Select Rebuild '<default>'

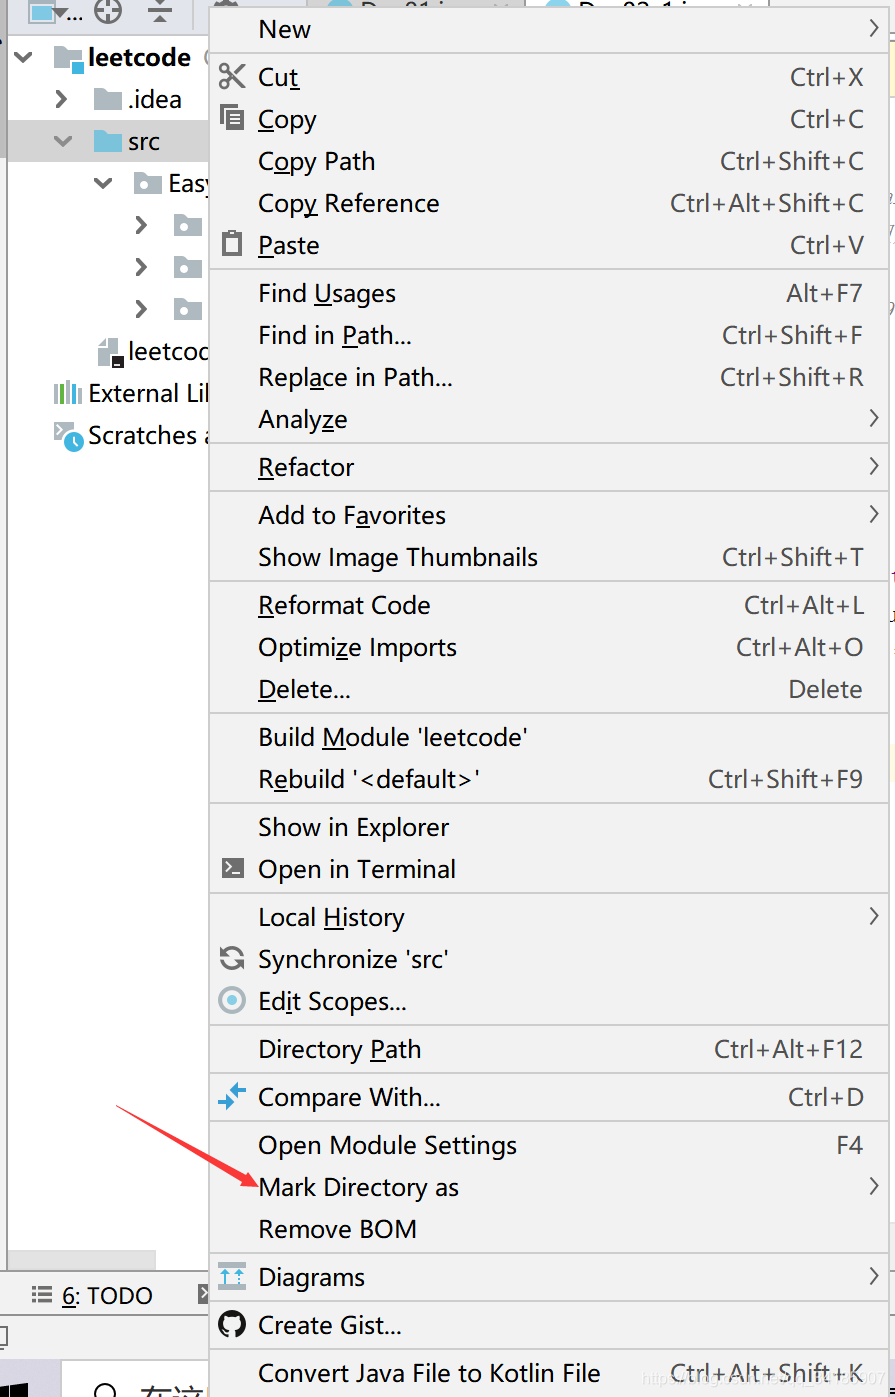point(548,779)
